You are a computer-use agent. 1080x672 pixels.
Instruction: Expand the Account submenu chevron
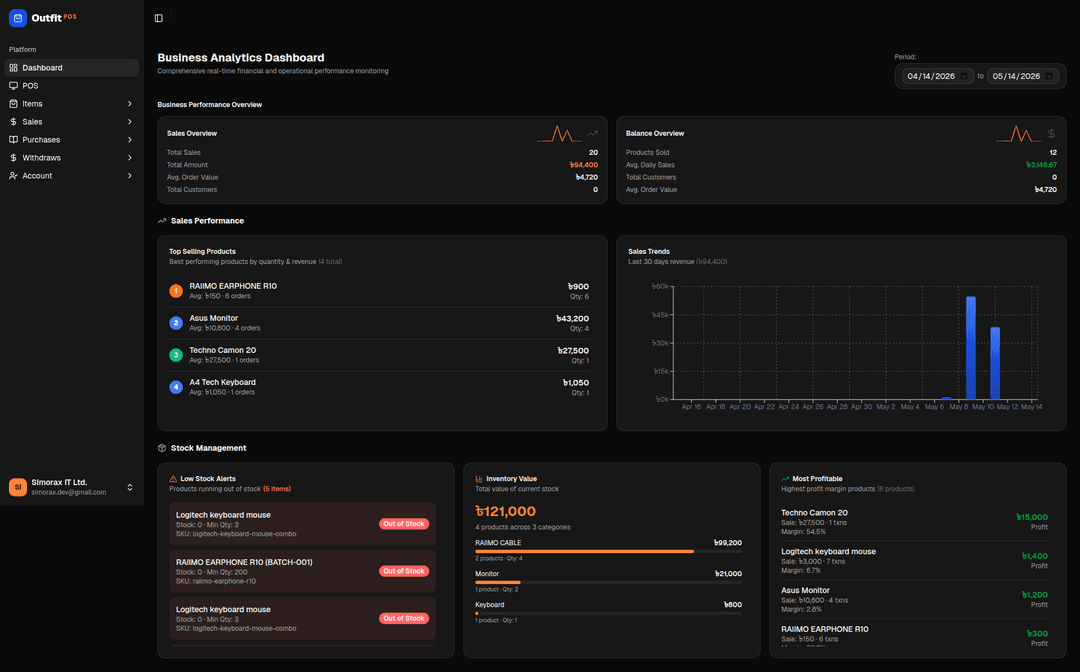(x=129, y=176)
